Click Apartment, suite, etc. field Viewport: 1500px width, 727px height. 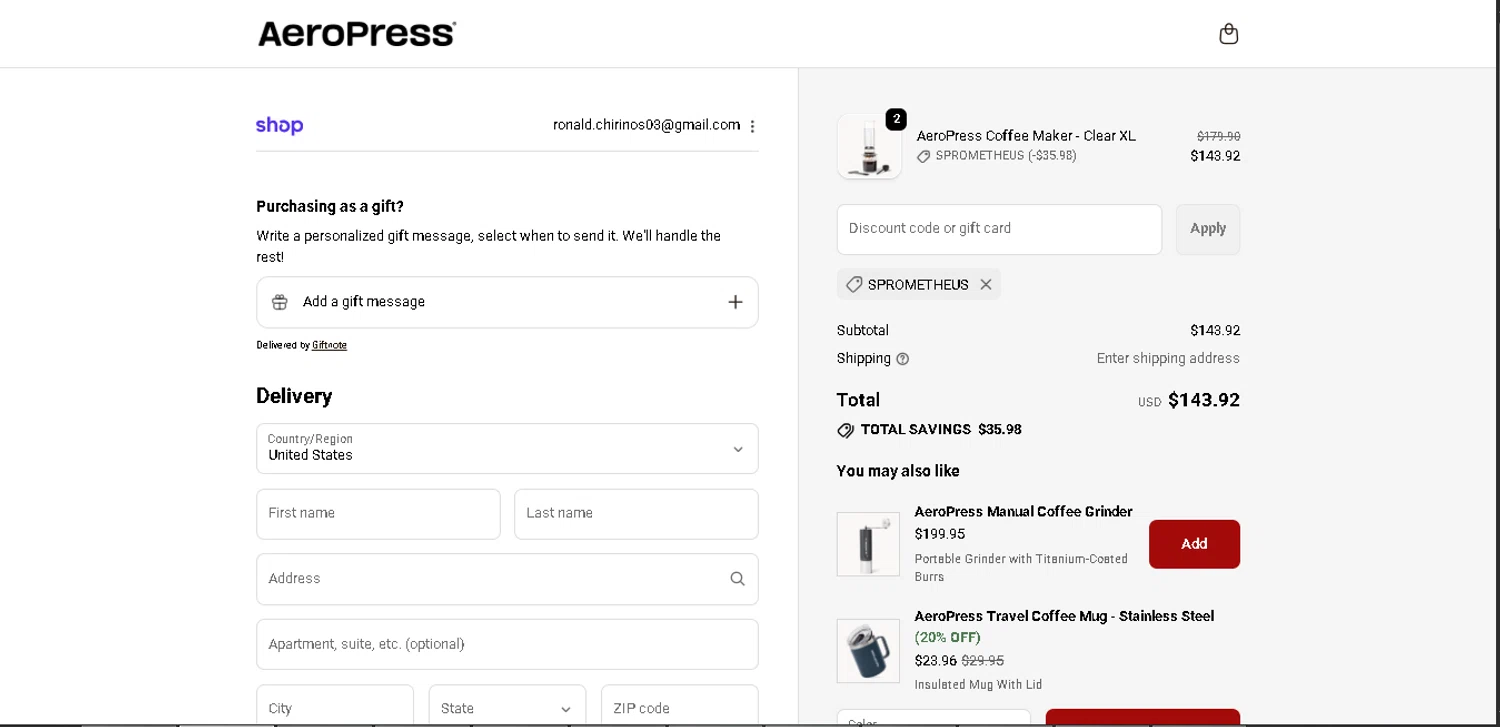click(x=507, y=644)
